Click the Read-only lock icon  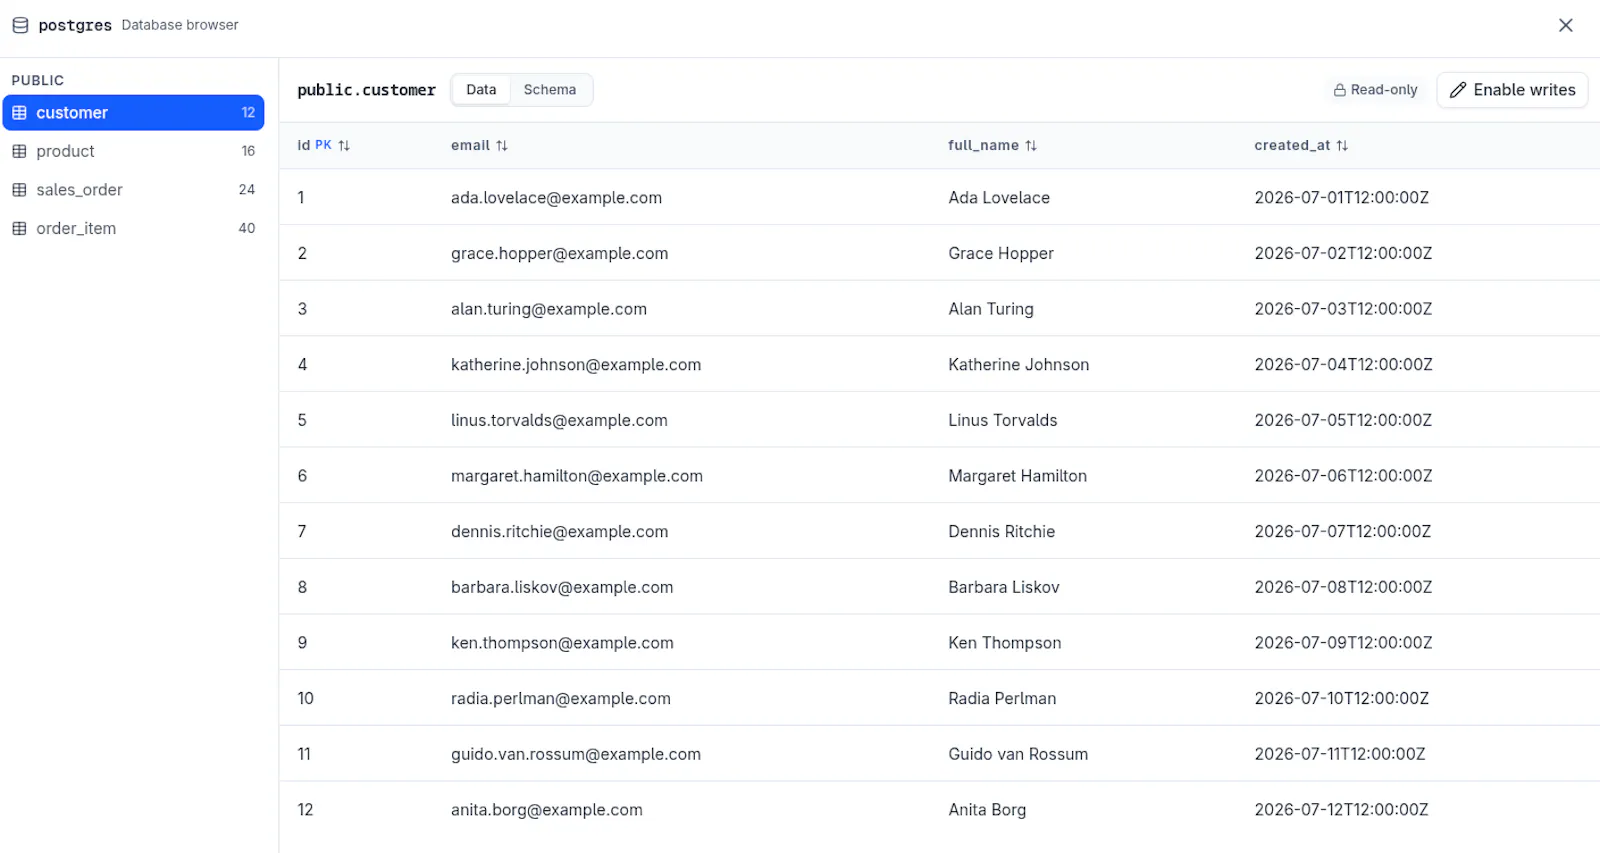(x=1340, y=90)
